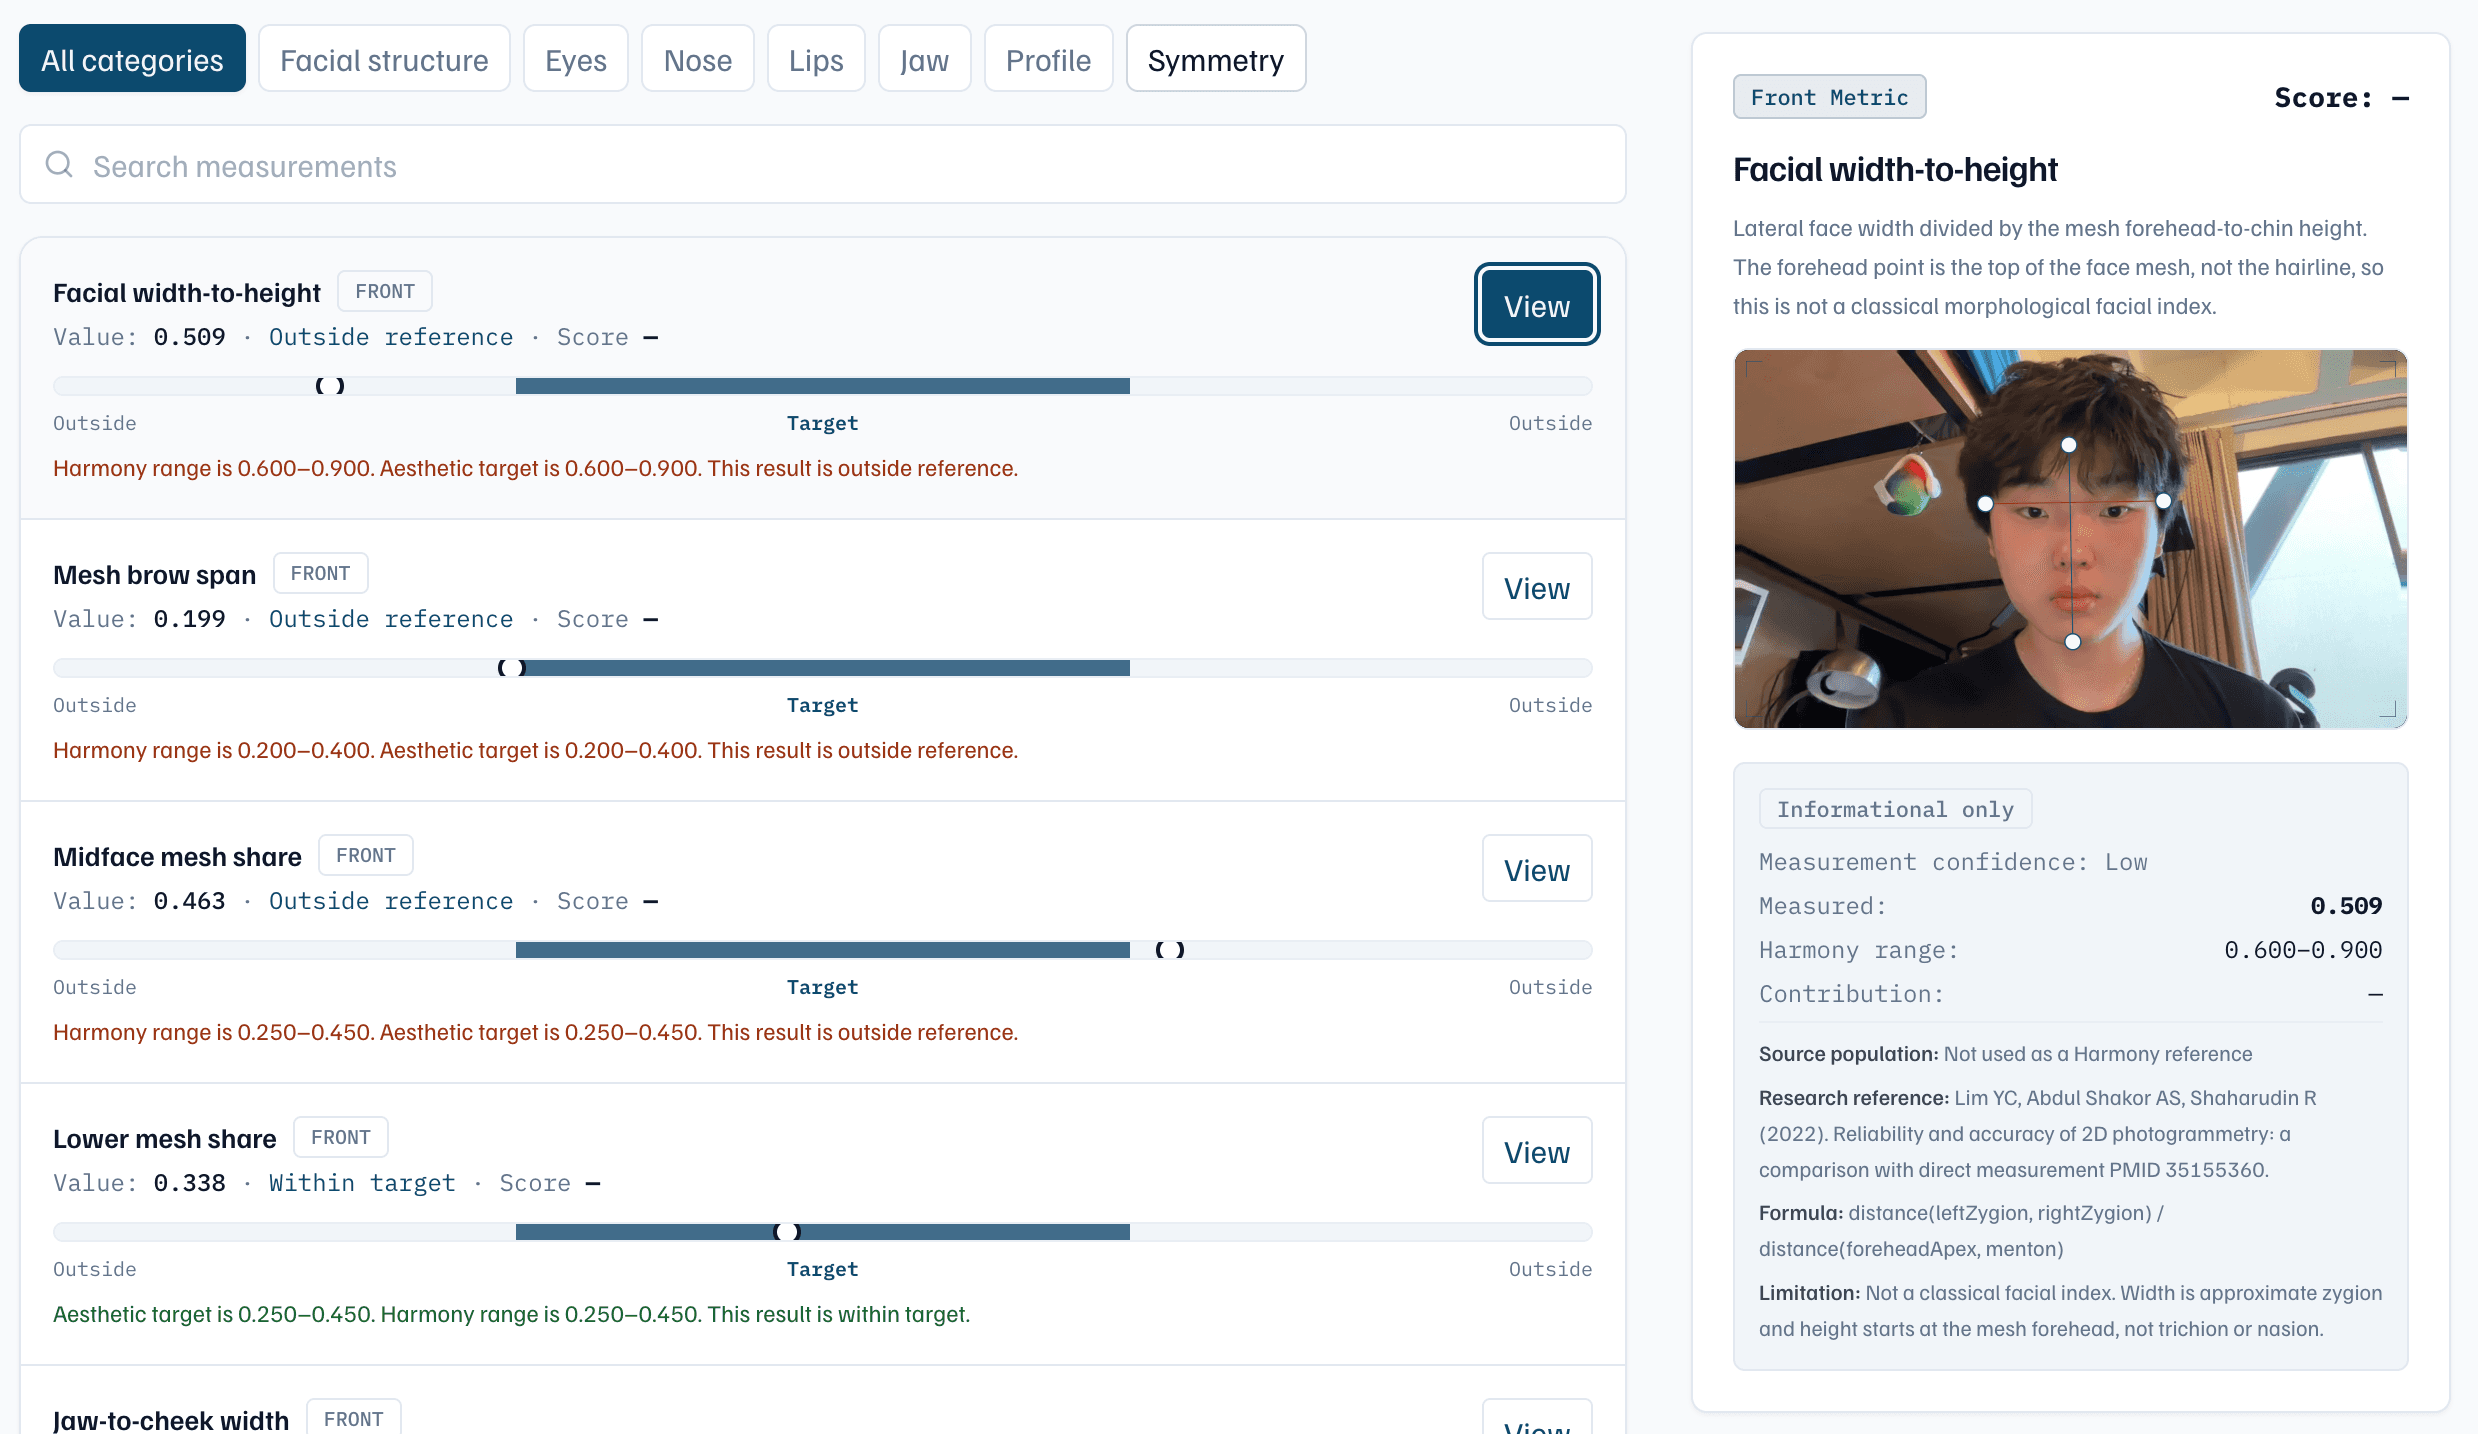Open View for Lower mesh share

[1537, 1151]
